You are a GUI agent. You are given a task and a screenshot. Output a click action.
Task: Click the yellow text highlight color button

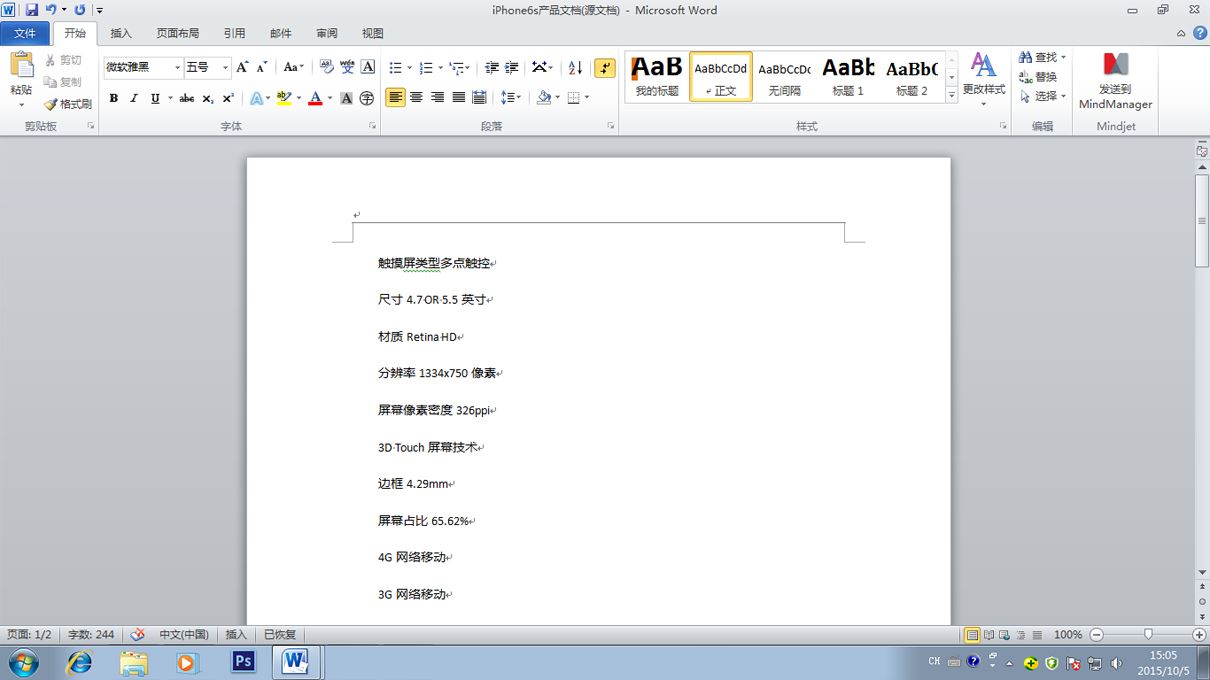point(283,98)
